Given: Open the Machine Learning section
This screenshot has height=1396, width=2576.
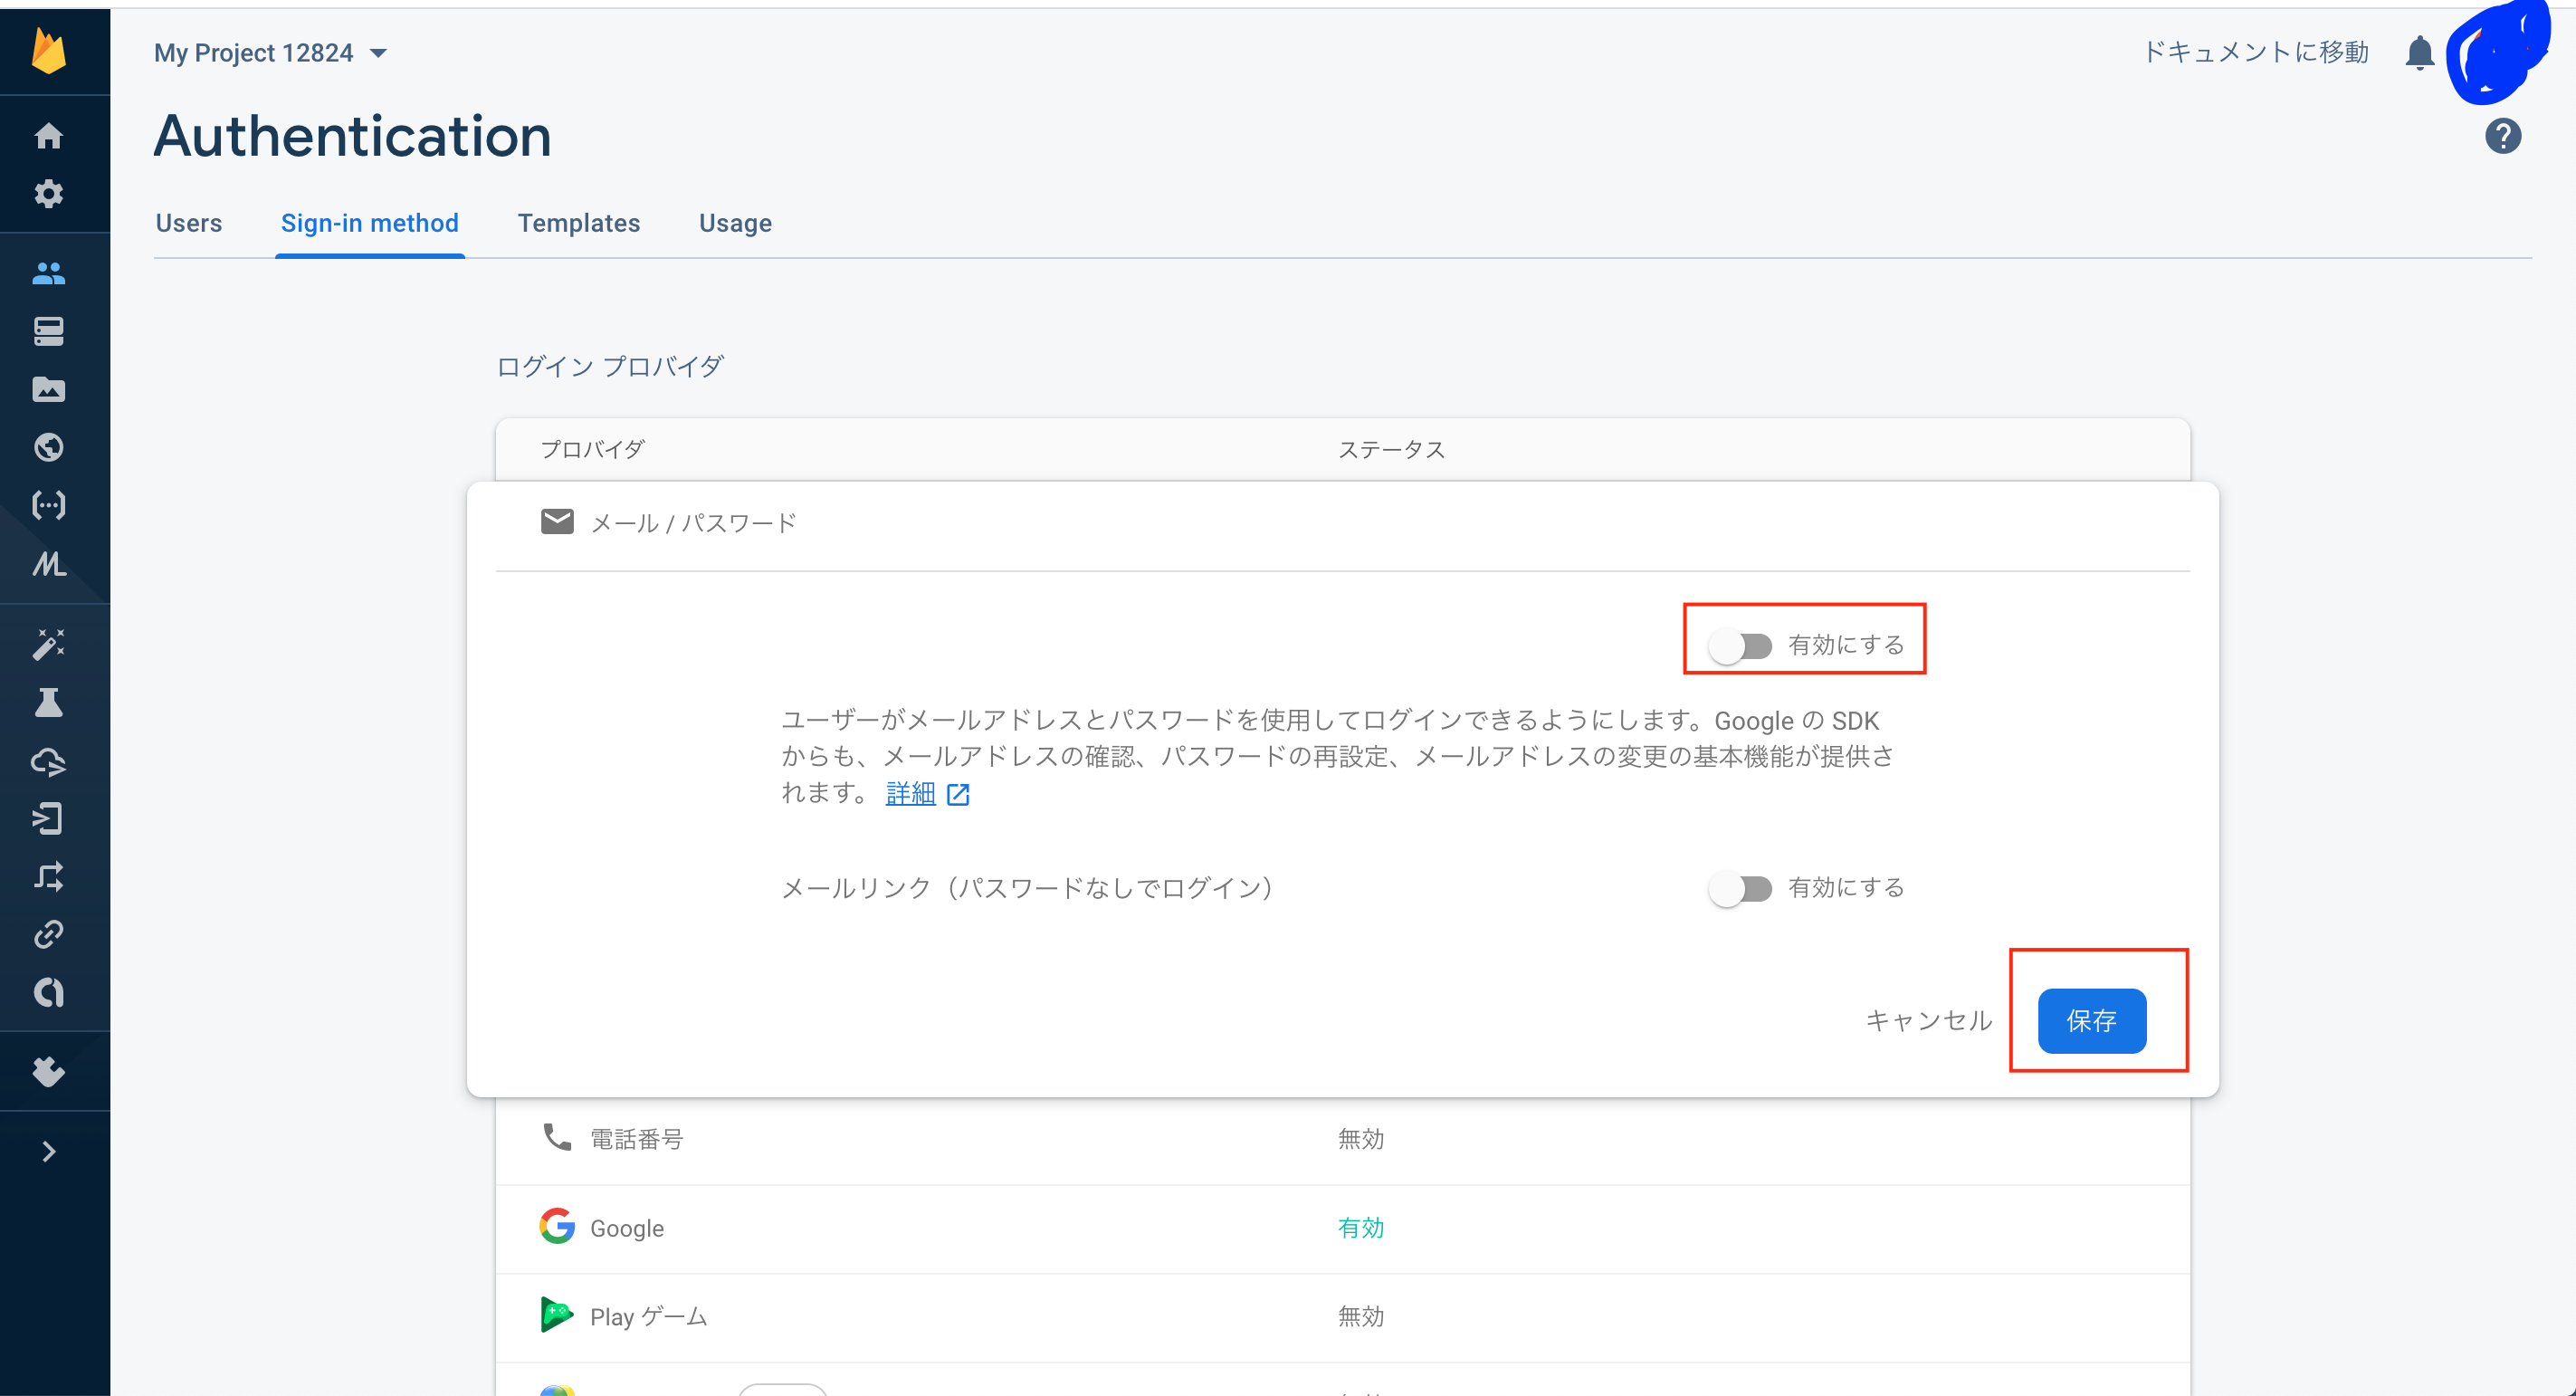Looking at the screenshot, I should coord(48,564).
